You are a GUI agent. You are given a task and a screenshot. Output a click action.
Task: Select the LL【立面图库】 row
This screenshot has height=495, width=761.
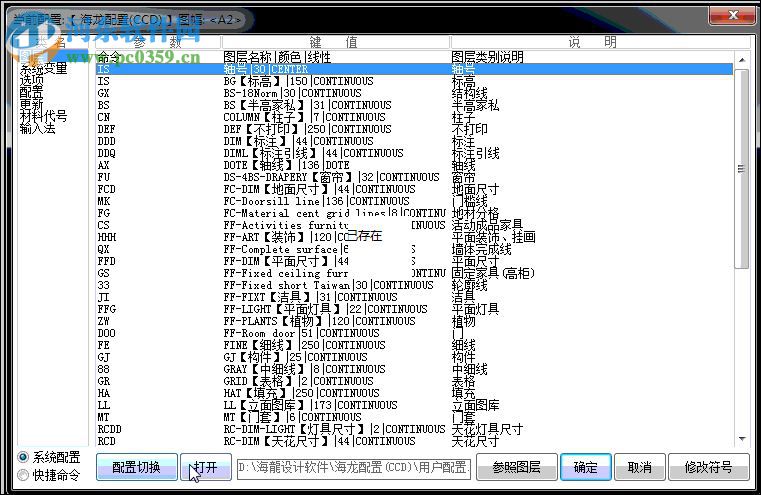point(414,405)
